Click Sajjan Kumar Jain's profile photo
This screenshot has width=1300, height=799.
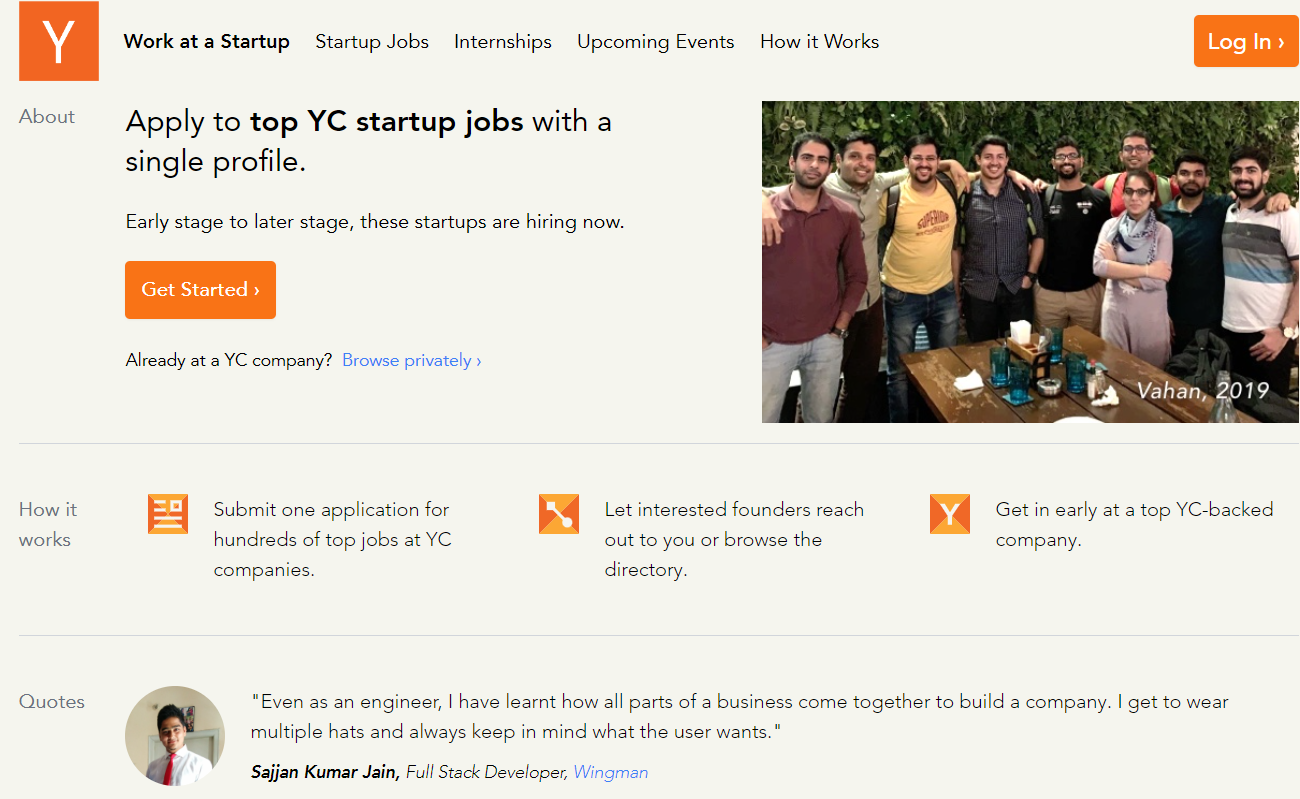(x=175, y=736)
